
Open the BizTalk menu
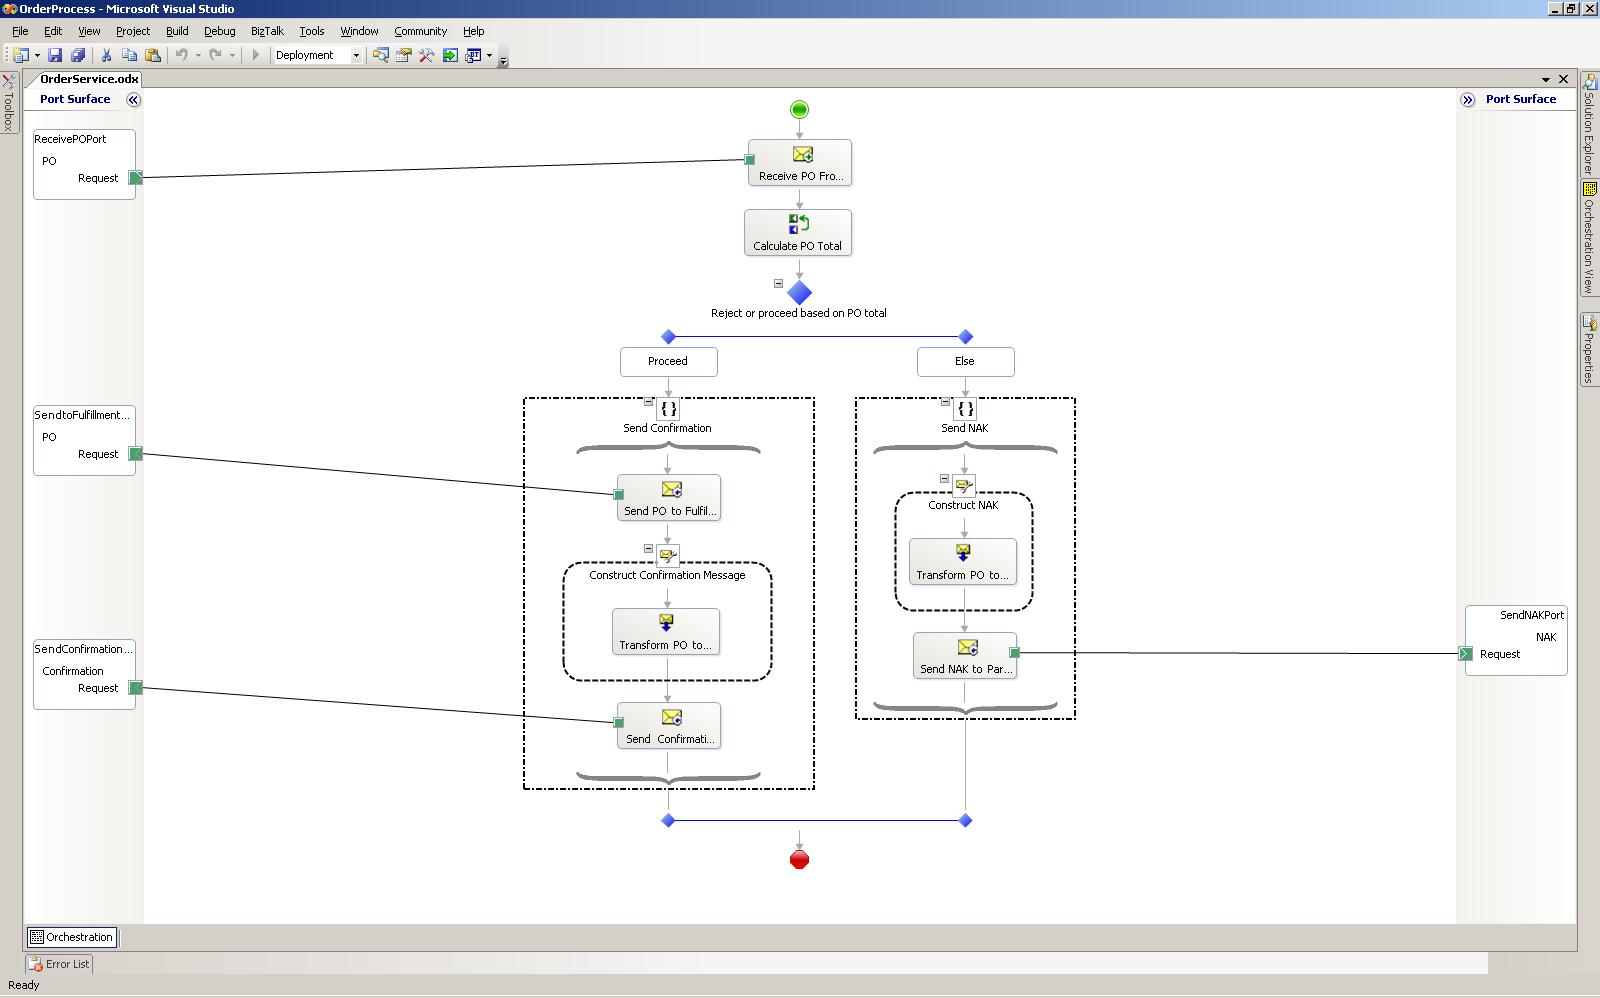(x=267, y=31)
